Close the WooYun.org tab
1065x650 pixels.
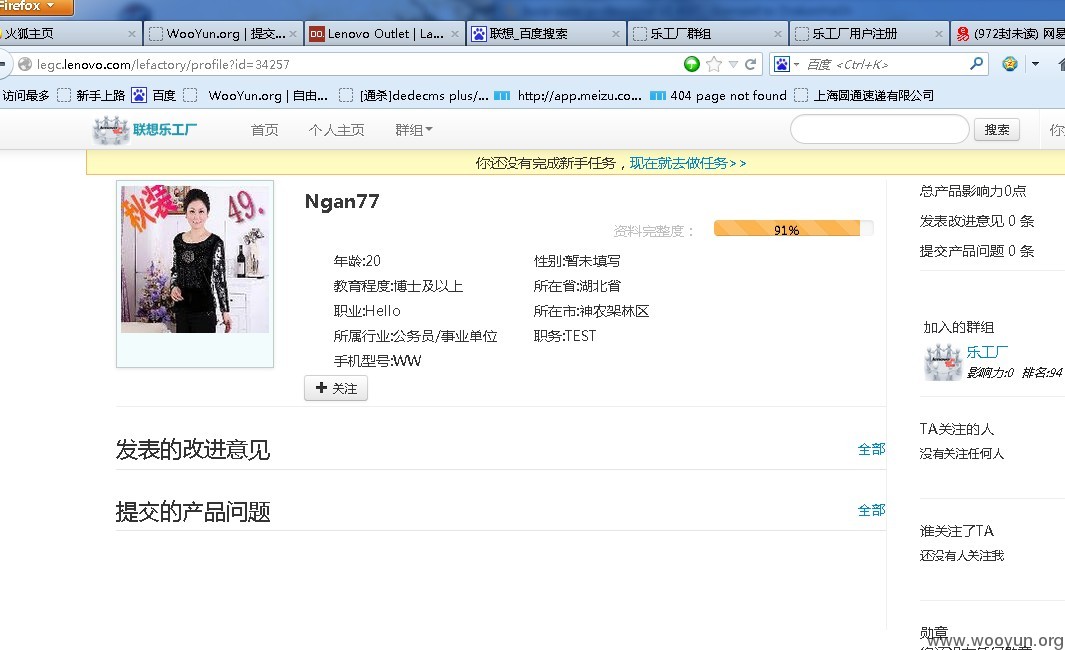coord(293,34)
